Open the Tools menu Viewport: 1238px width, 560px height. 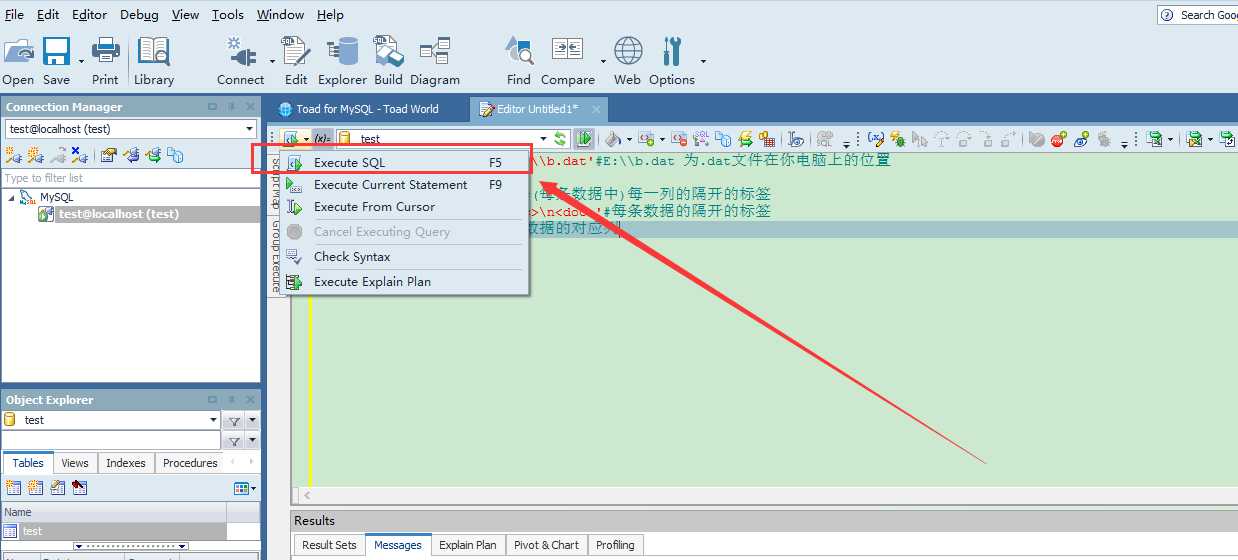[x=227, y=15]
